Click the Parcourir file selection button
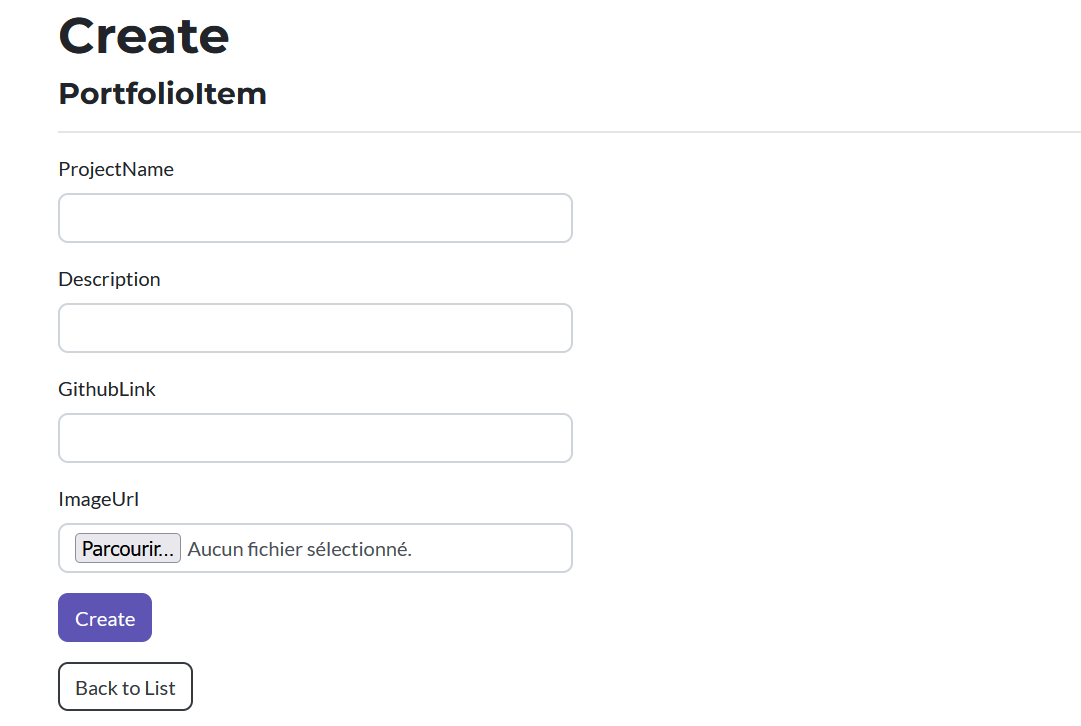Image resolution: width=1081 pixels, height=726 pixels. tap(127, 547)
